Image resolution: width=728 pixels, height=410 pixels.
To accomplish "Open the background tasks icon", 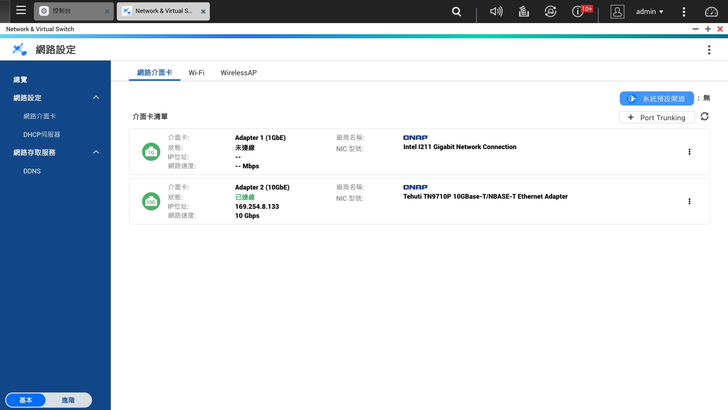I will [x=523, y=11].
